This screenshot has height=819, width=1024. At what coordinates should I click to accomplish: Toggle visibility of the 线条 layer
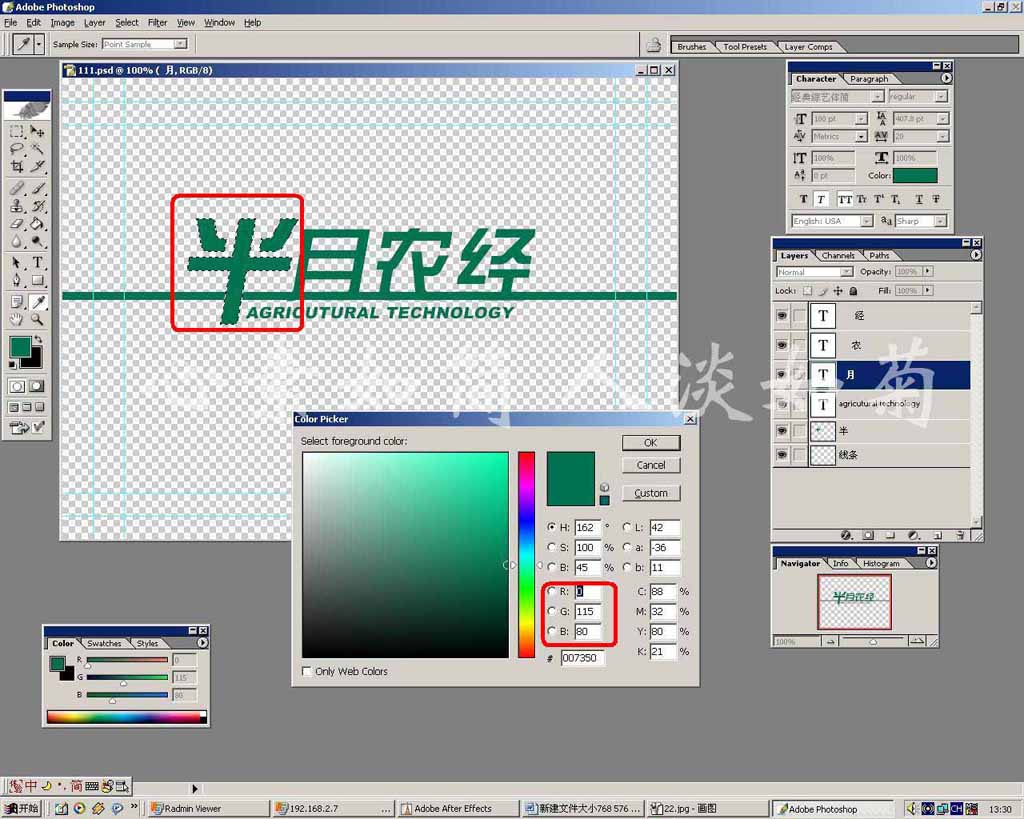781,455
